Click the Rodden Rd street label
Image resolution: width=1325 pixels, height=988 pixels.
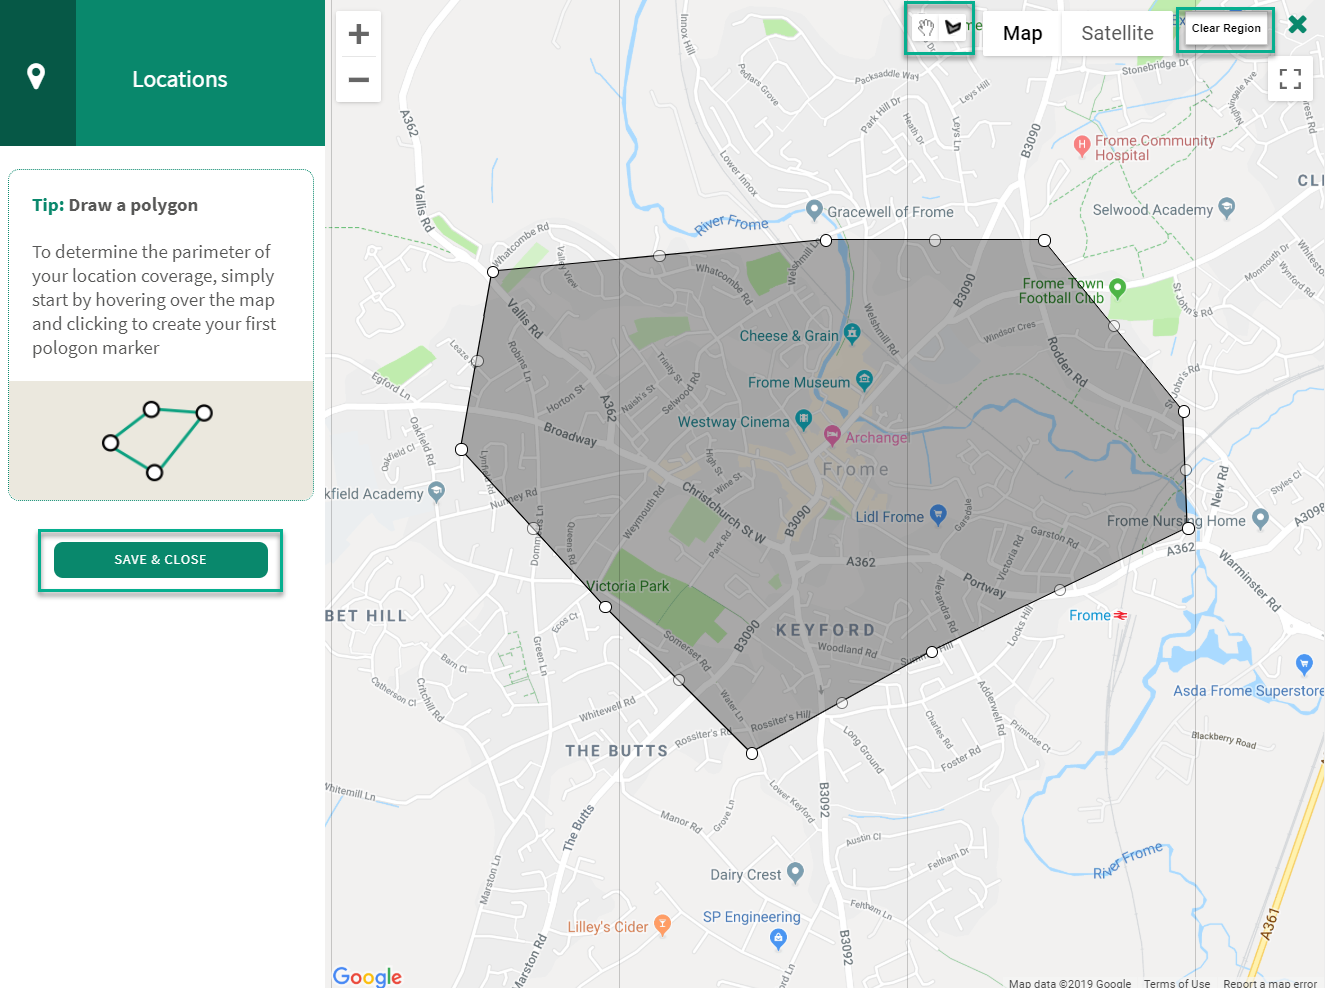1067,361
